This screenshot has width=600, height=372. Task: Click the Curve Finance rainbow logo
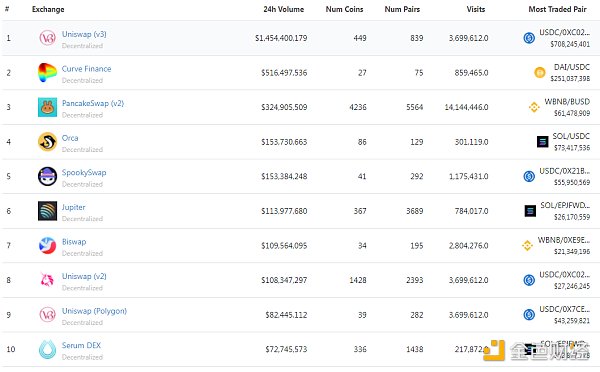[47, 73]
